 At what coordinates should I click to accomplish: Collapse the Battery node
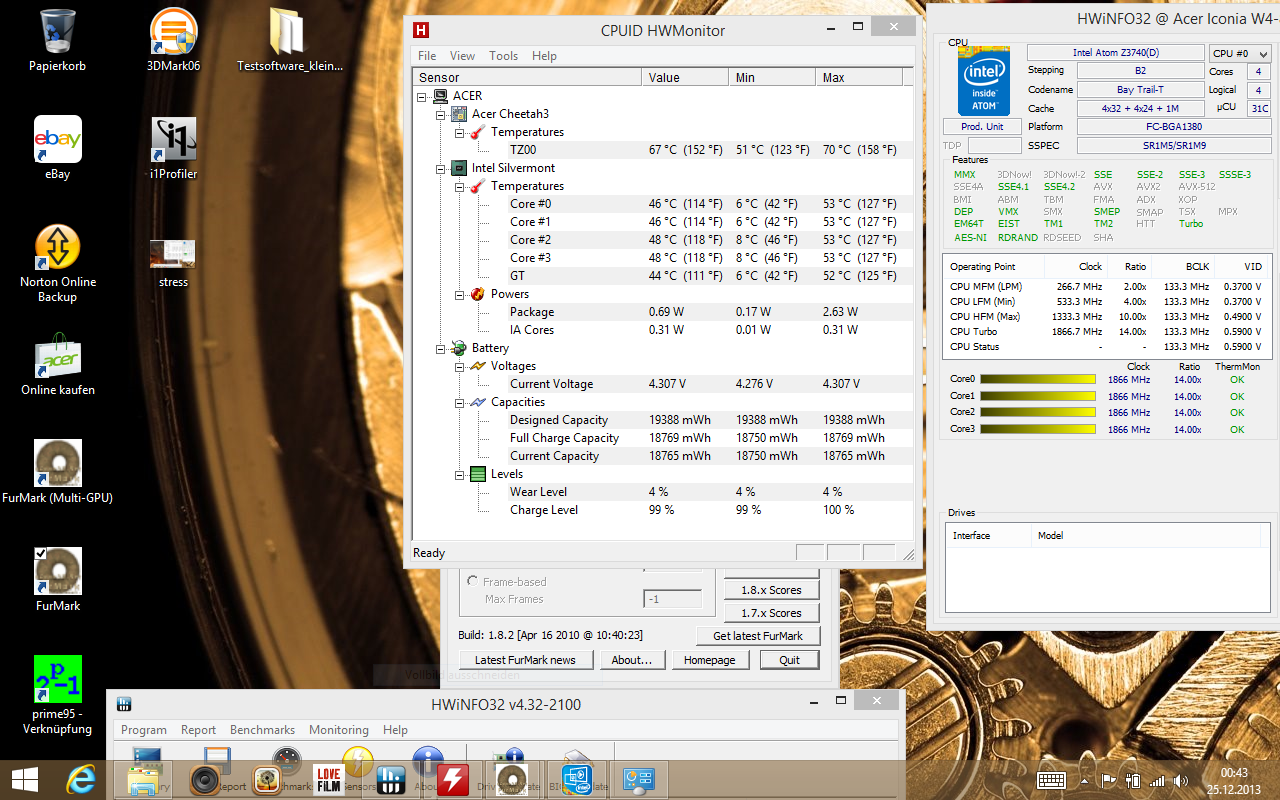pos(441,348)
